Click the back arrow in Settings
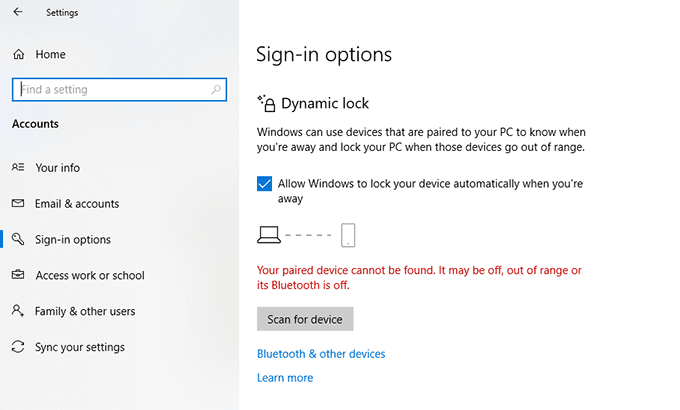The image size is (680, 410). (18, 13)
